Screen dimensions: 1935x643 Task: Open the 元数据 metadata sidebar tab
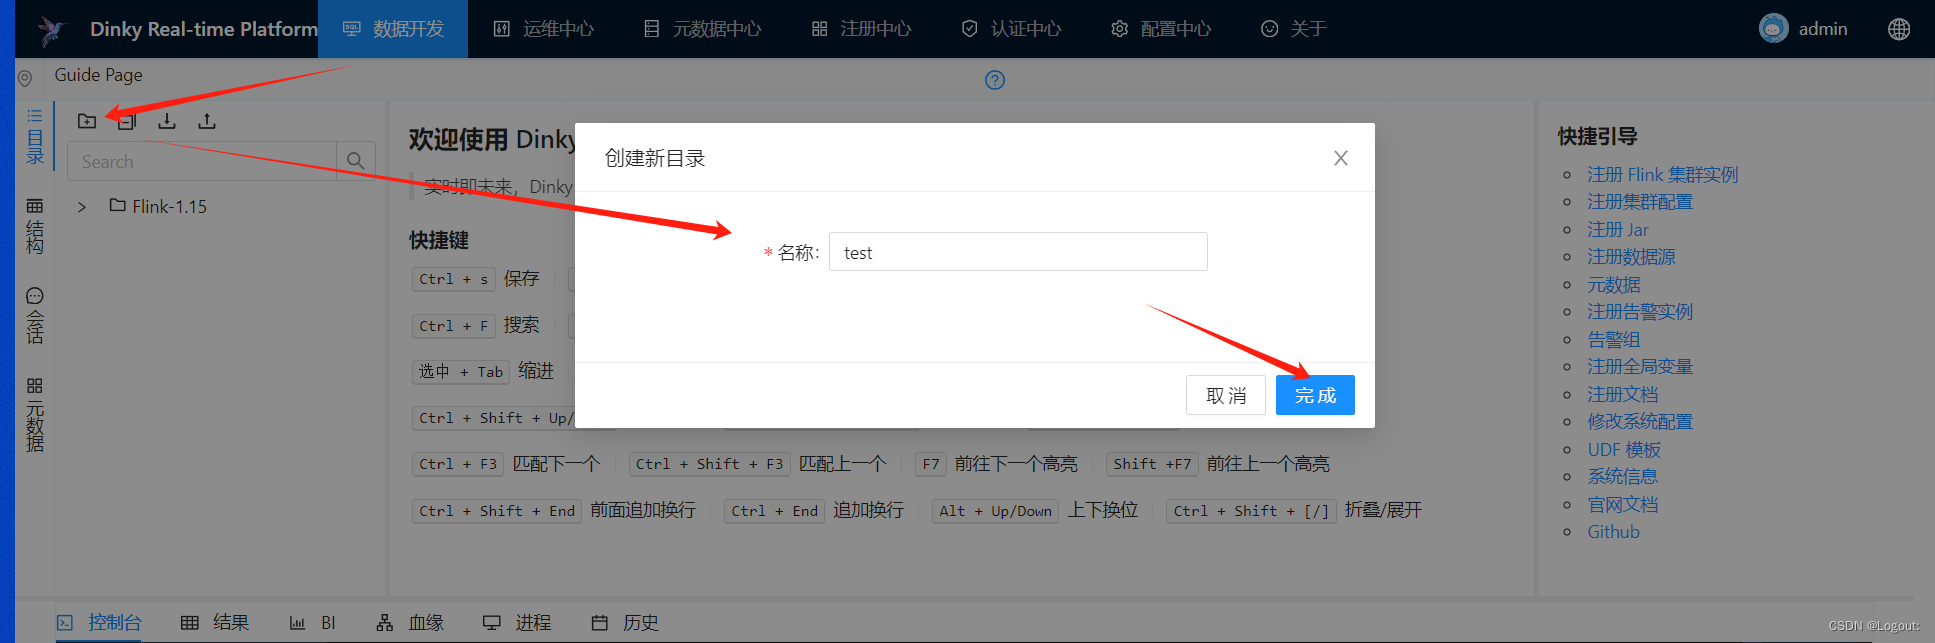35,415
